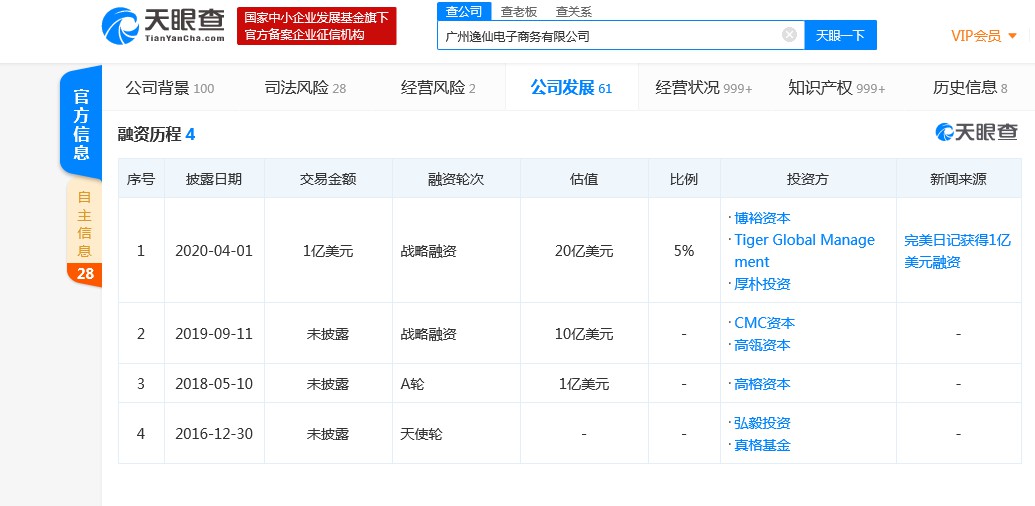Open the 知识产权 tab
Viewport: 1035px width, 506px height.
coord(836,88)
